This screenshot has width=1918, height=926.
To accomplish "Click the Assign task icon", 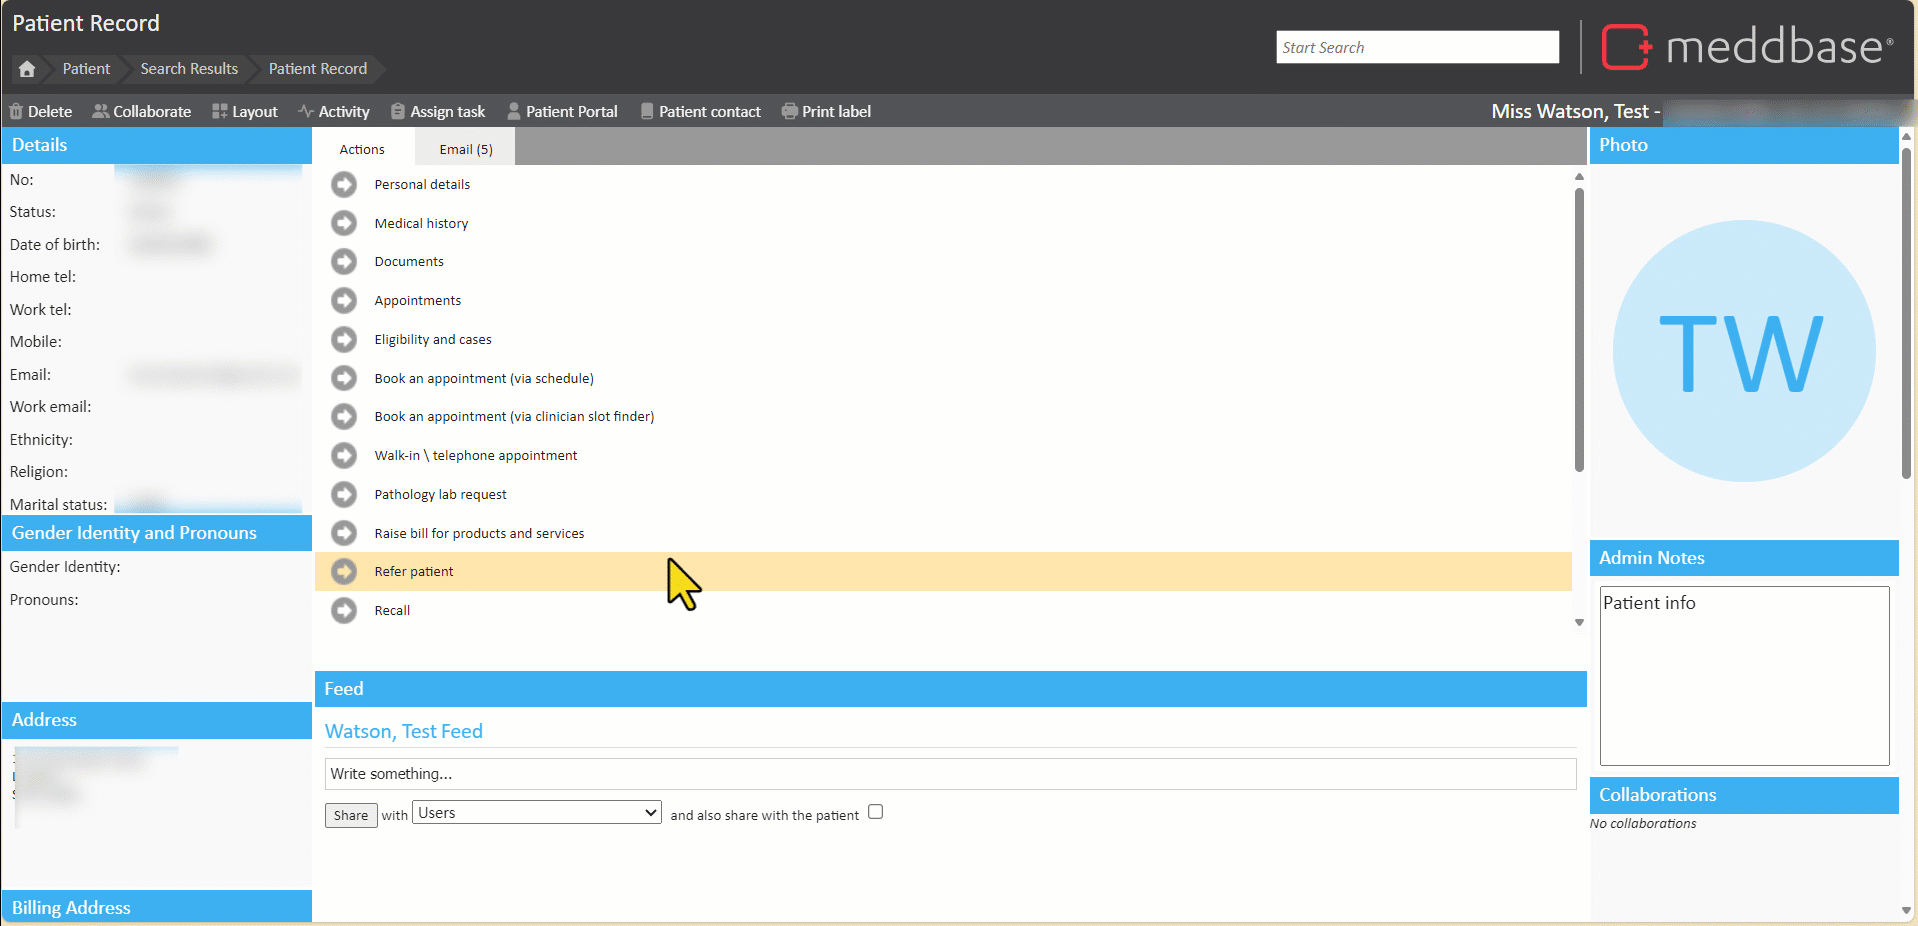I will pos(398,112).
